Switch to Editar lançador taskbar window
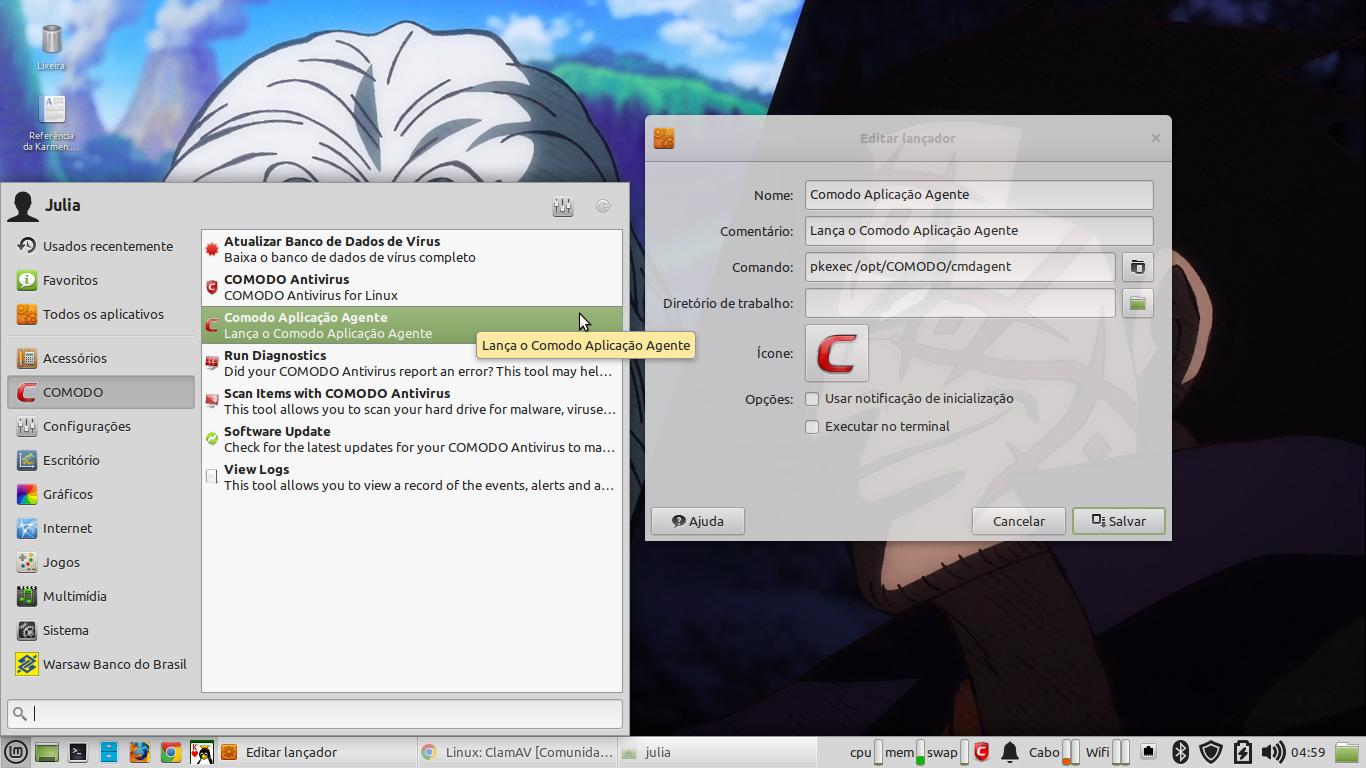The width and height of the screenshot is (1366, 768). point(316,752)
